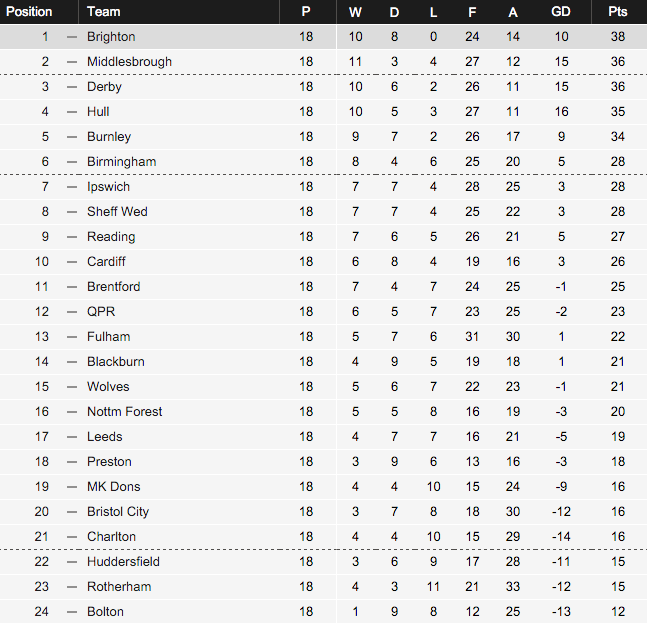The height and width of the screenshot is (623, 647).
Task: Click the dash movement icon beside Fulham
Action: click(72, 337)
